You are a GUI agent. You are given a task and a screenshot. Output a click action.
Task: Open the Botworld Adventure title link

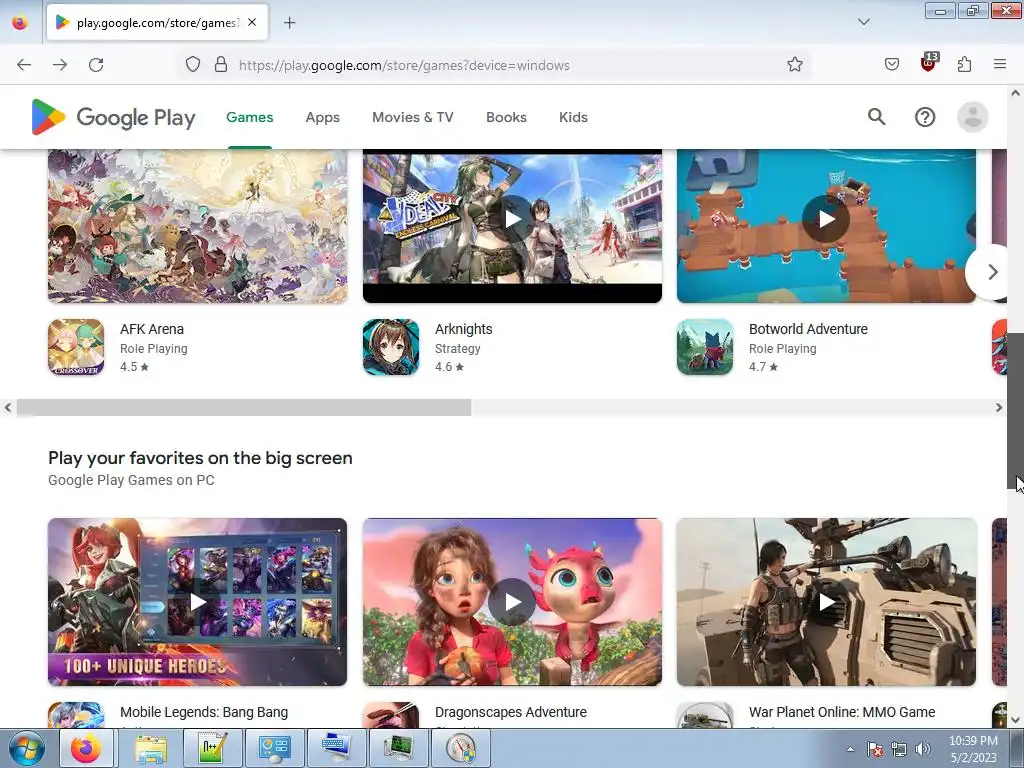pyautogui.click(x=808, y=329)
